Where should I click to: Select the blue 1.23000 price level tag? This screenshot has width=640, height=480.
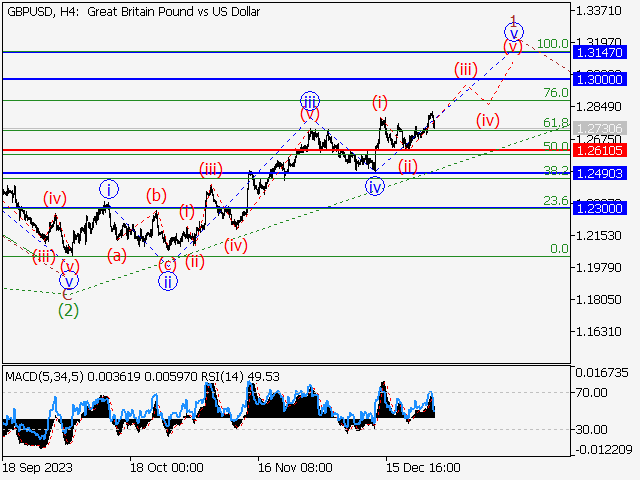pos(600,208)
